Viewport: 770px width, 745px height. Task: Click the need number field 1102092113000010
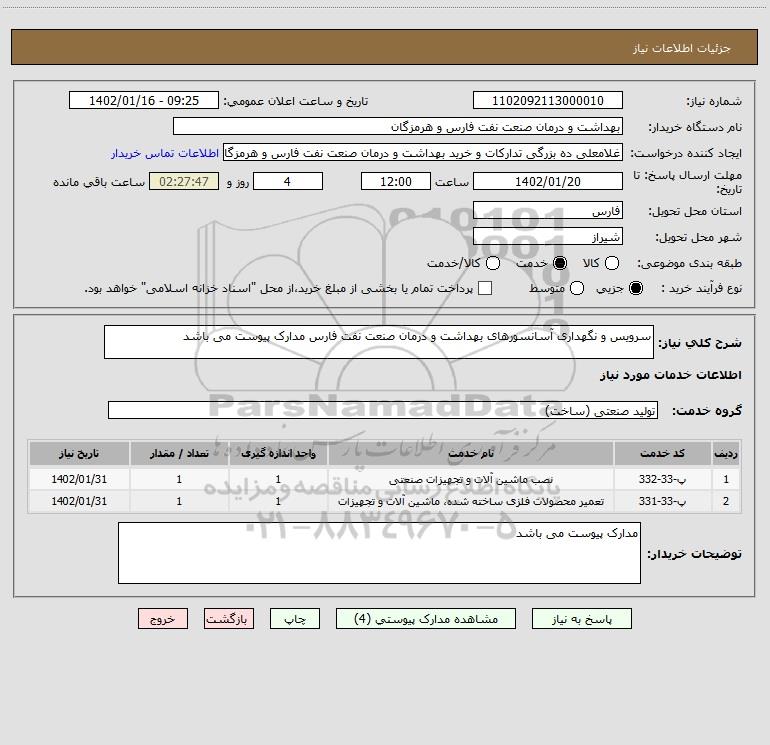click(548, 101)
